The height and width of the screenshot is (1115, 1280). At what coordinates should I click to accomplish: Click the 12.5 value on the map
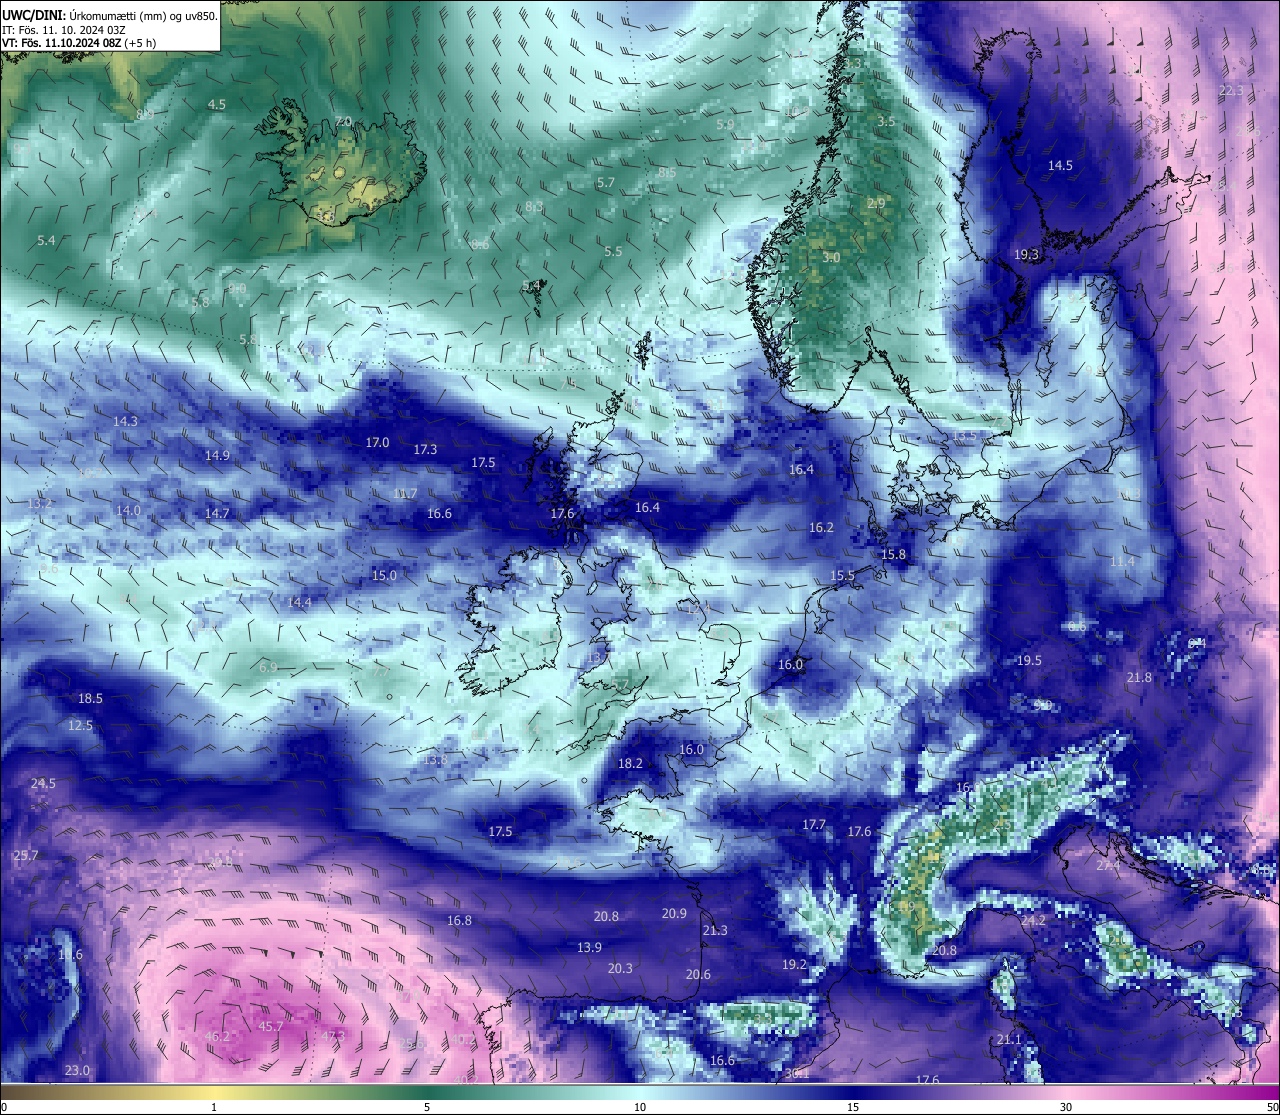click(x=80, y=725)
